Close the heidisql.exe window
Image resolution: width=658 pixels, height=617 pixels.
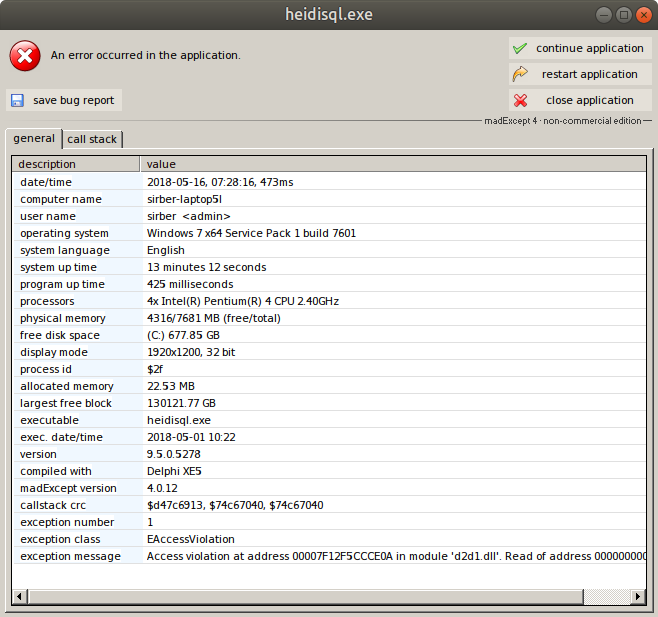[643, 15]
